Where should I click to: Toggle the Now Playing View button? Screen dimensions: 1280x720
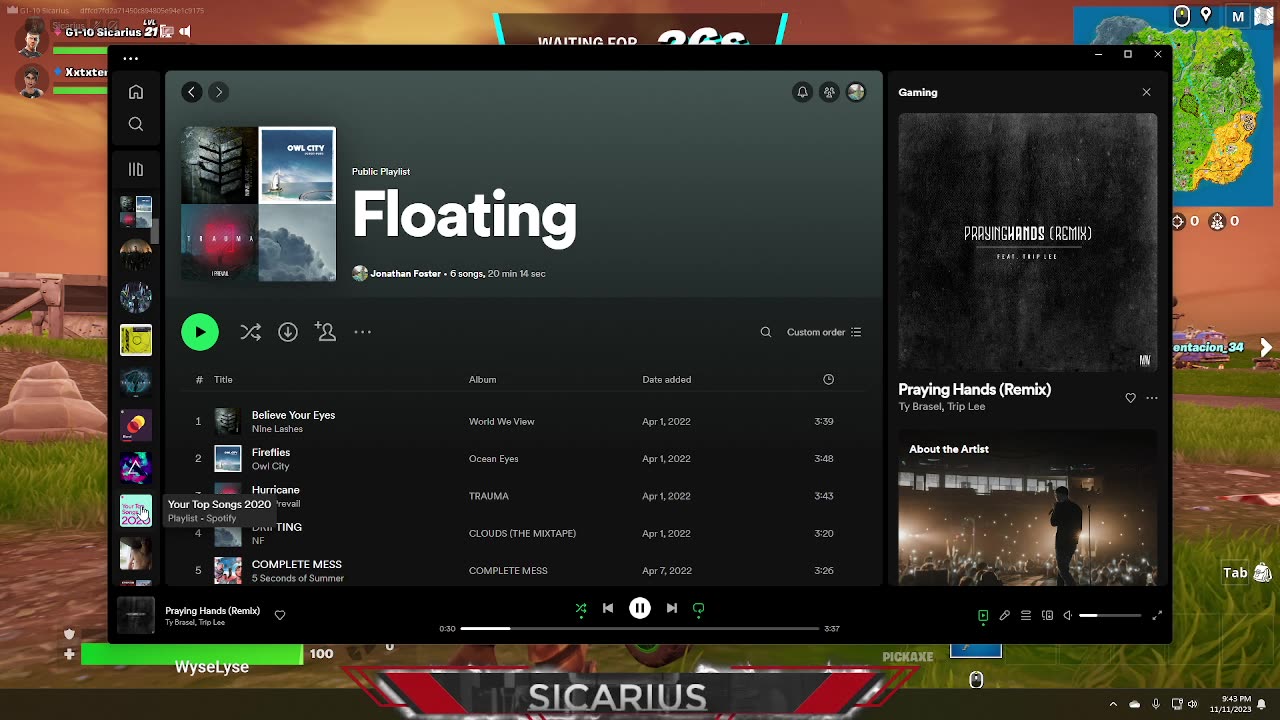[x=983, y=616]
